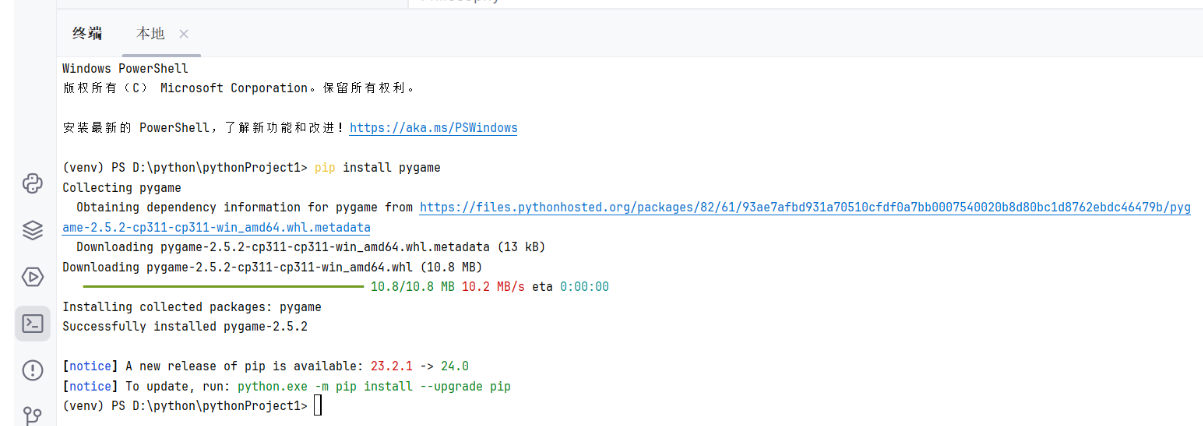The height and width of the screenshot is (426, 1203).
Task: Click the 'Windows PowerShell' header line
Action: [x=125, y=69]
